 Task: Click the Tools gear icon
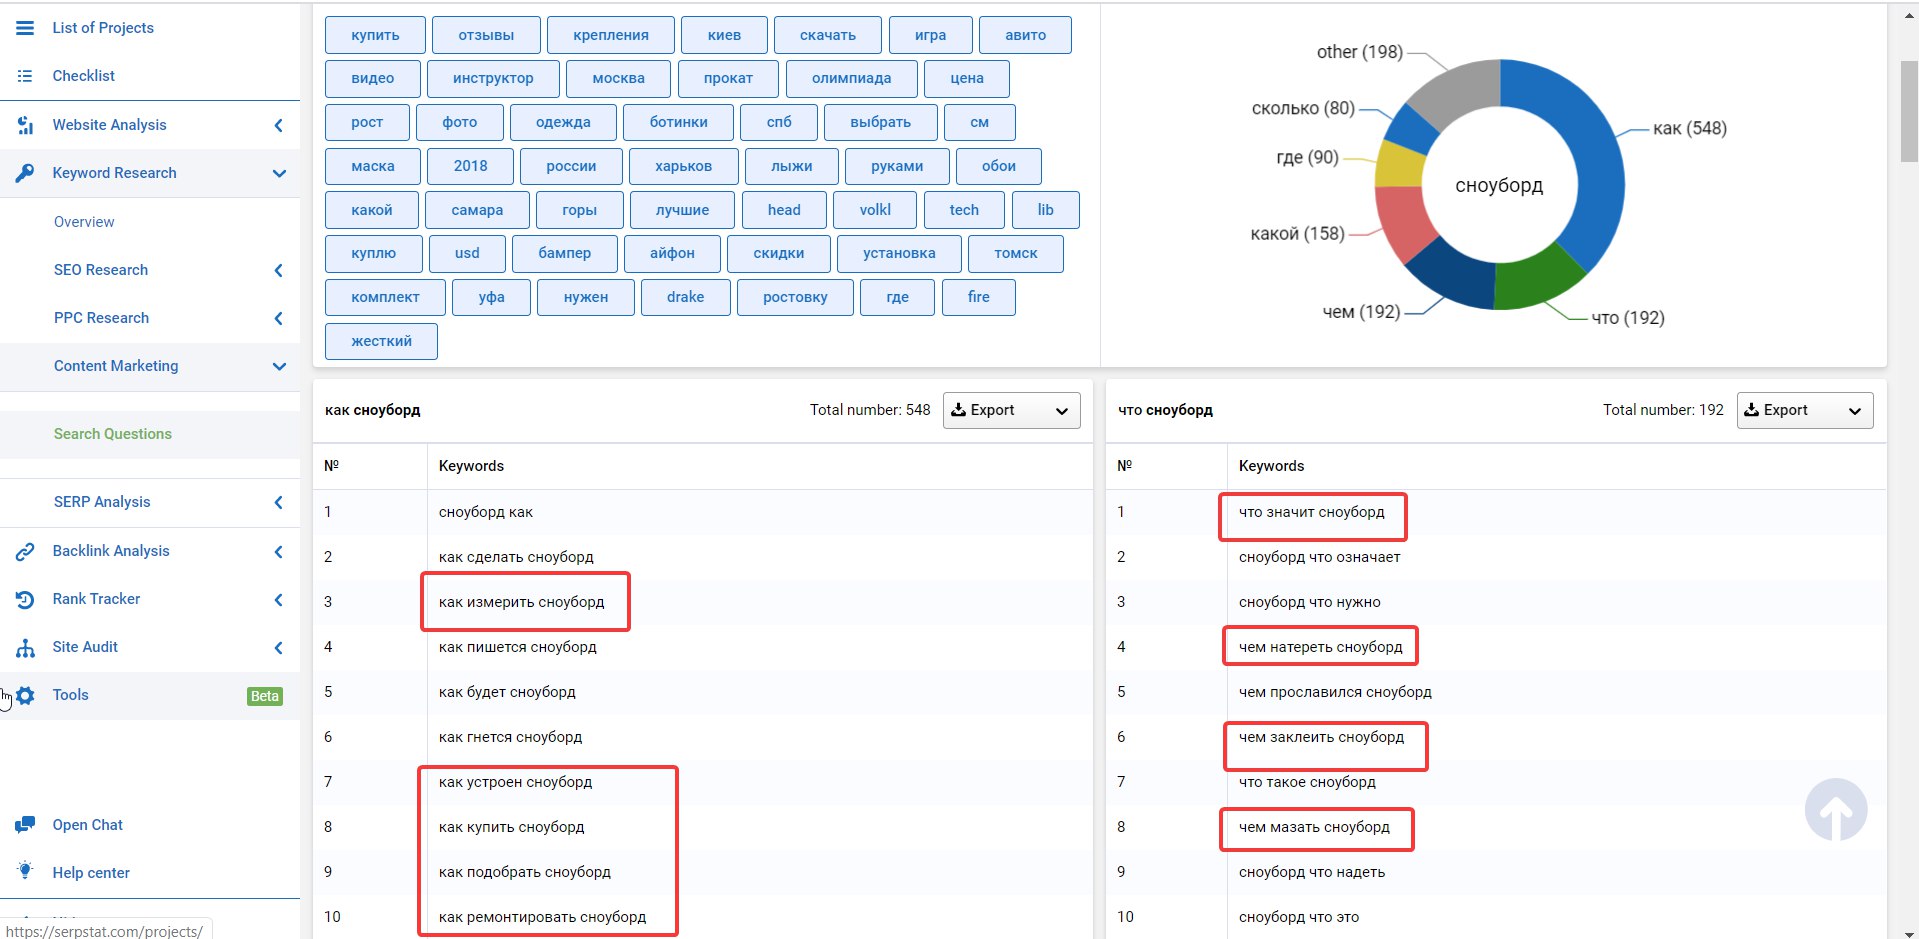coord(25,695)
